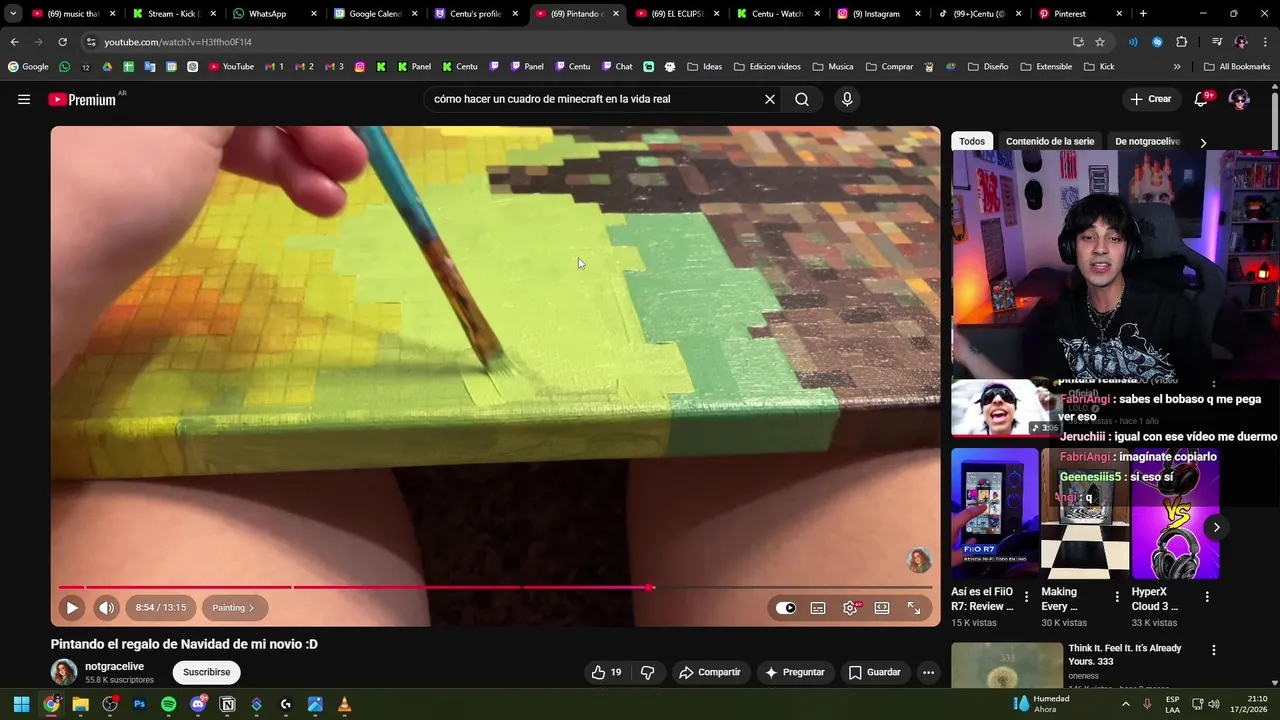Open Ideas bookmark folder
1280x720 pixels.
pyautogui.click(x=704, y=67)
